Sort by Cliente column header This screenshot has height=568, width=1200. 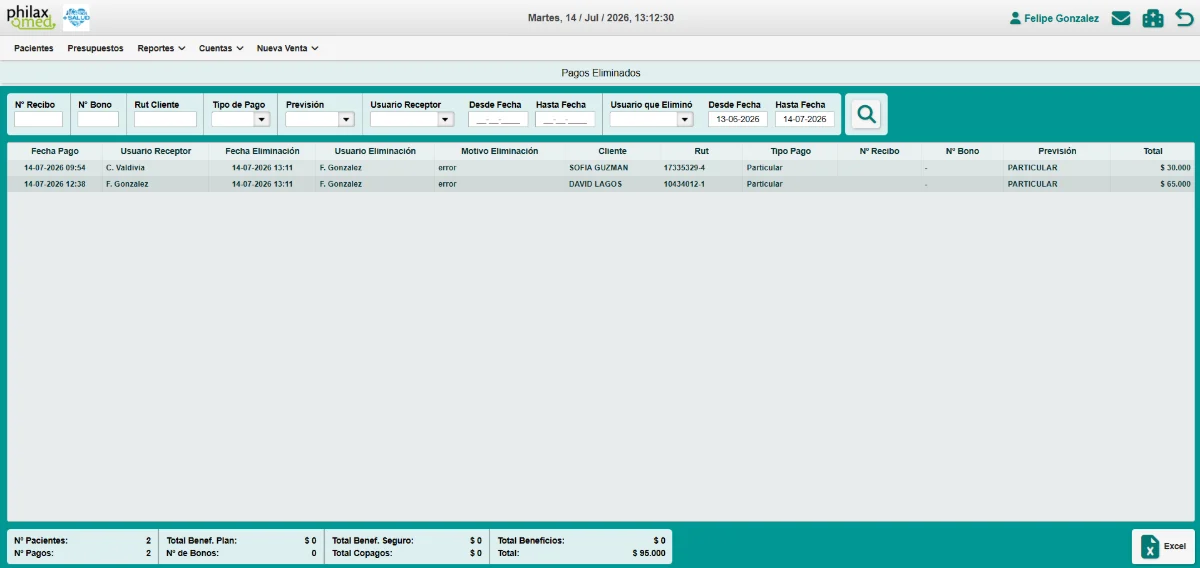[612, 151]
